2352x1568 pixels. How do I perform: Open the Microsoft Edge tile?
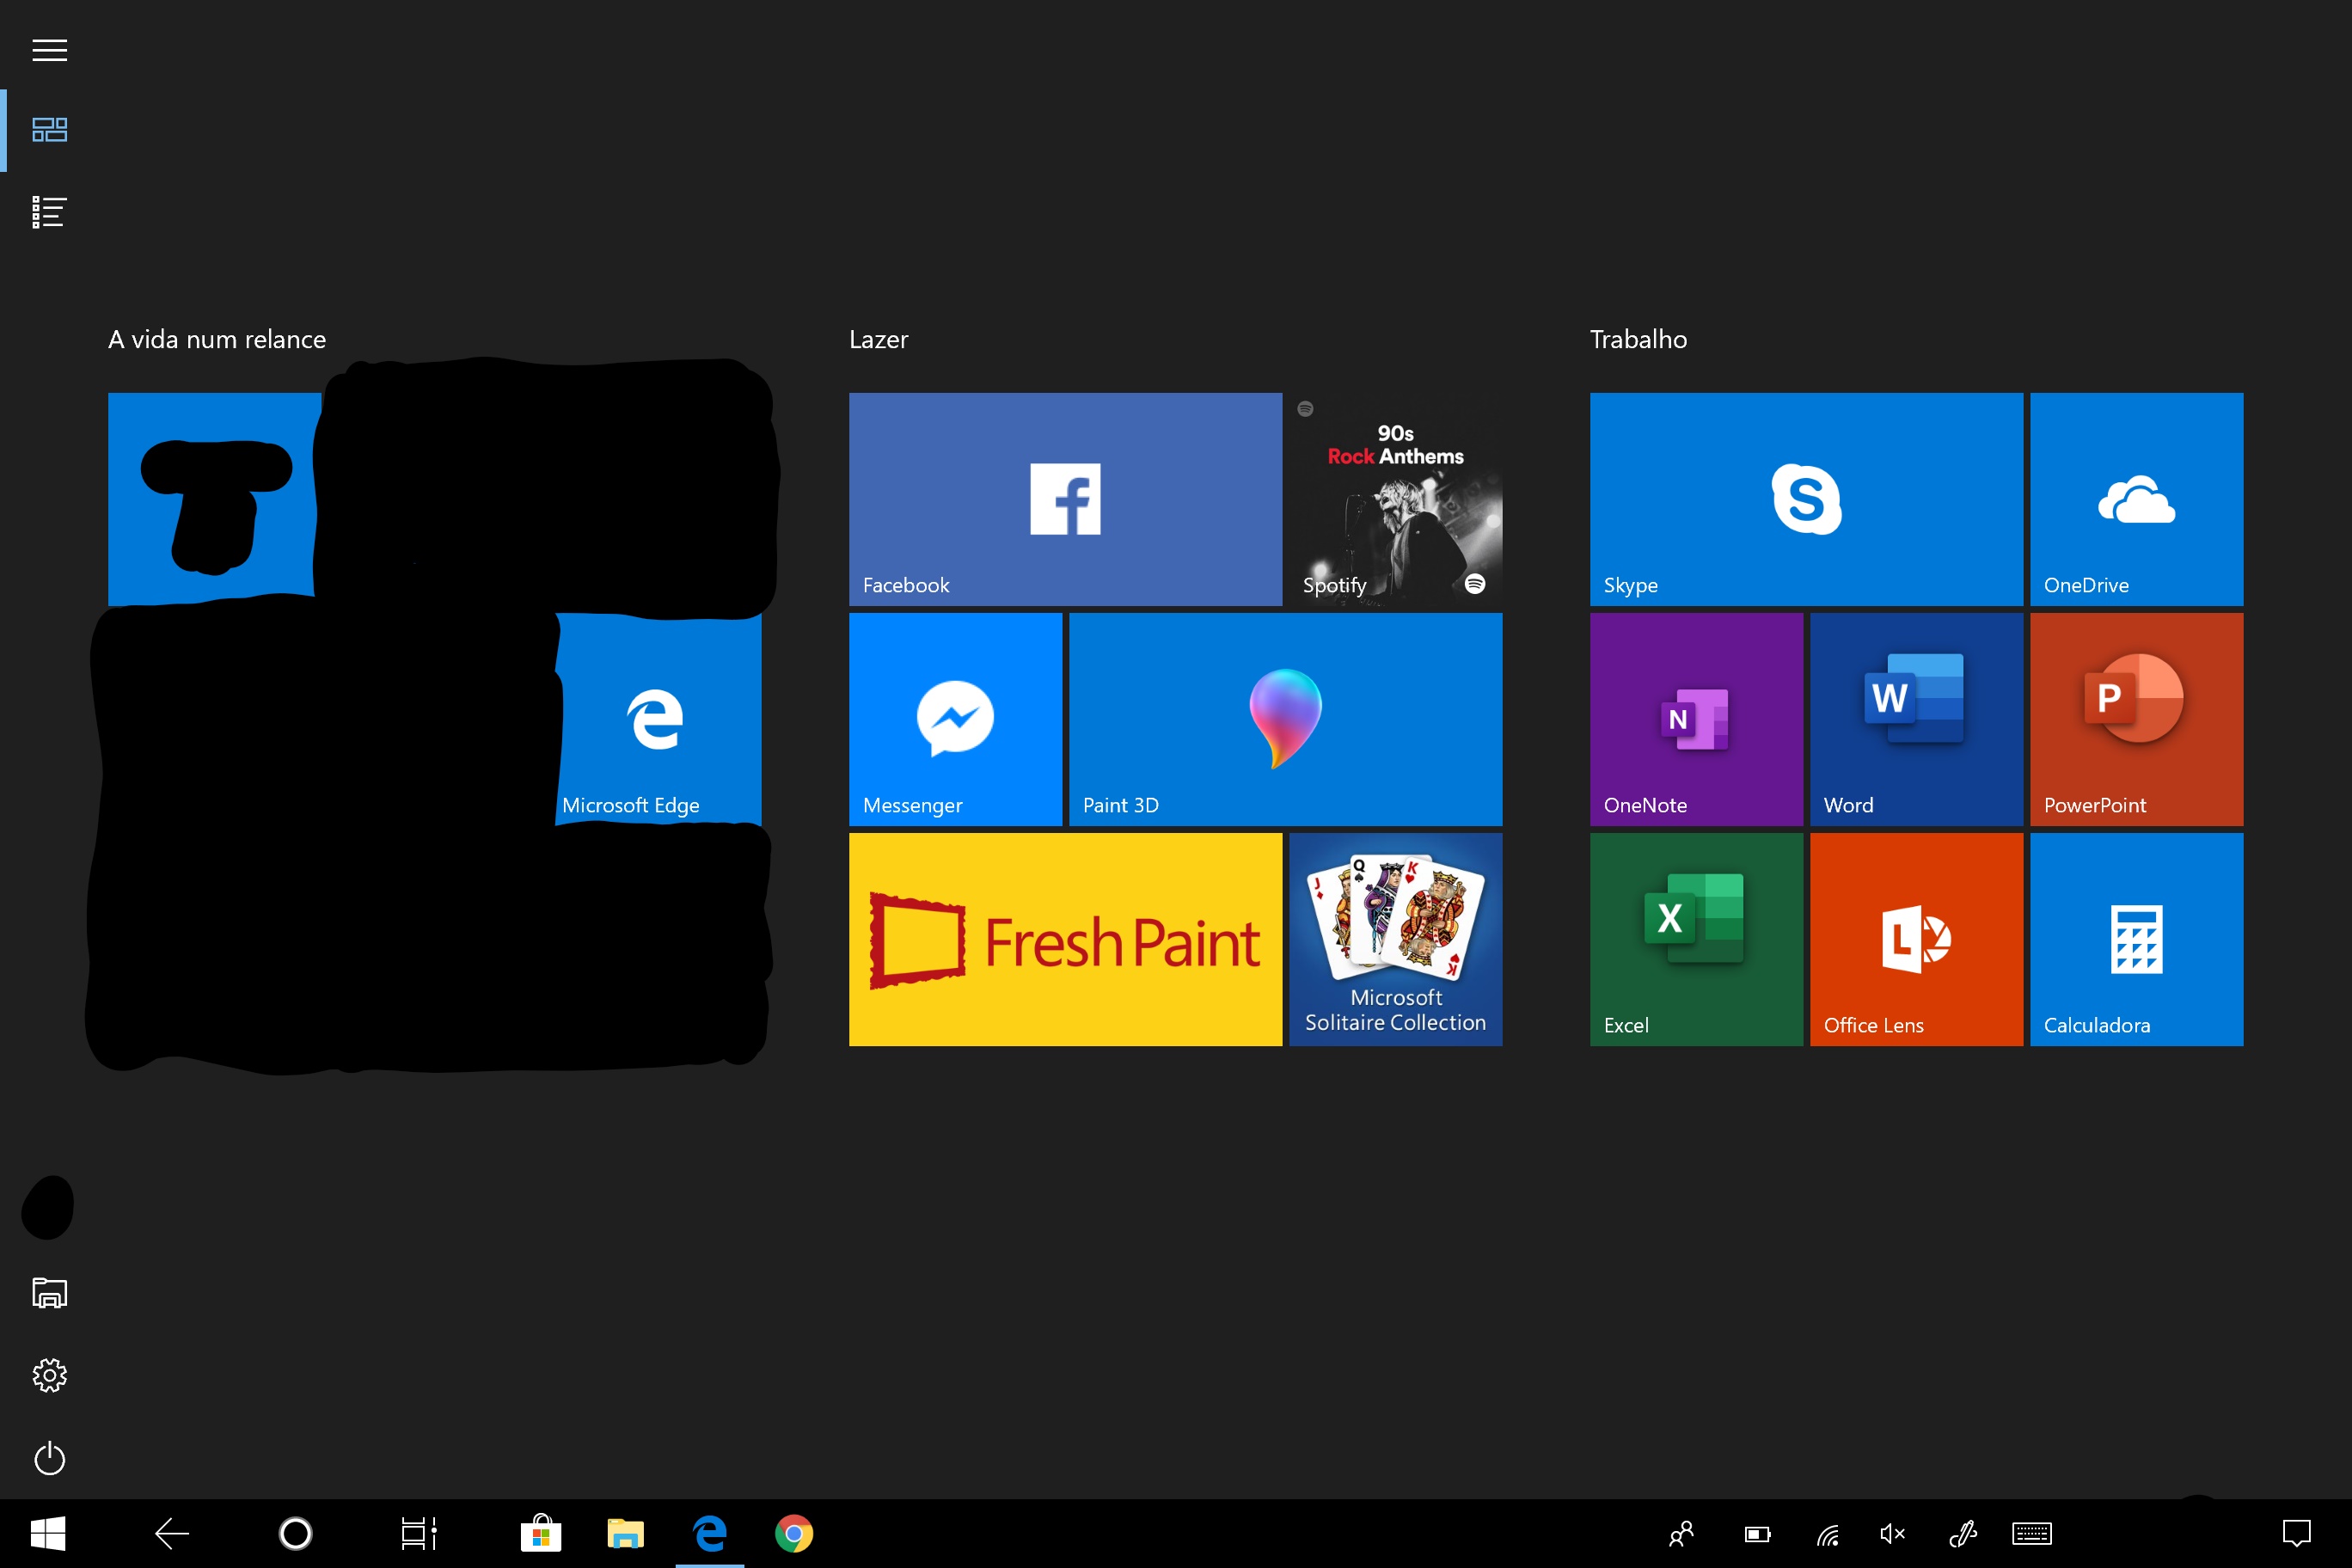[659, 719]
